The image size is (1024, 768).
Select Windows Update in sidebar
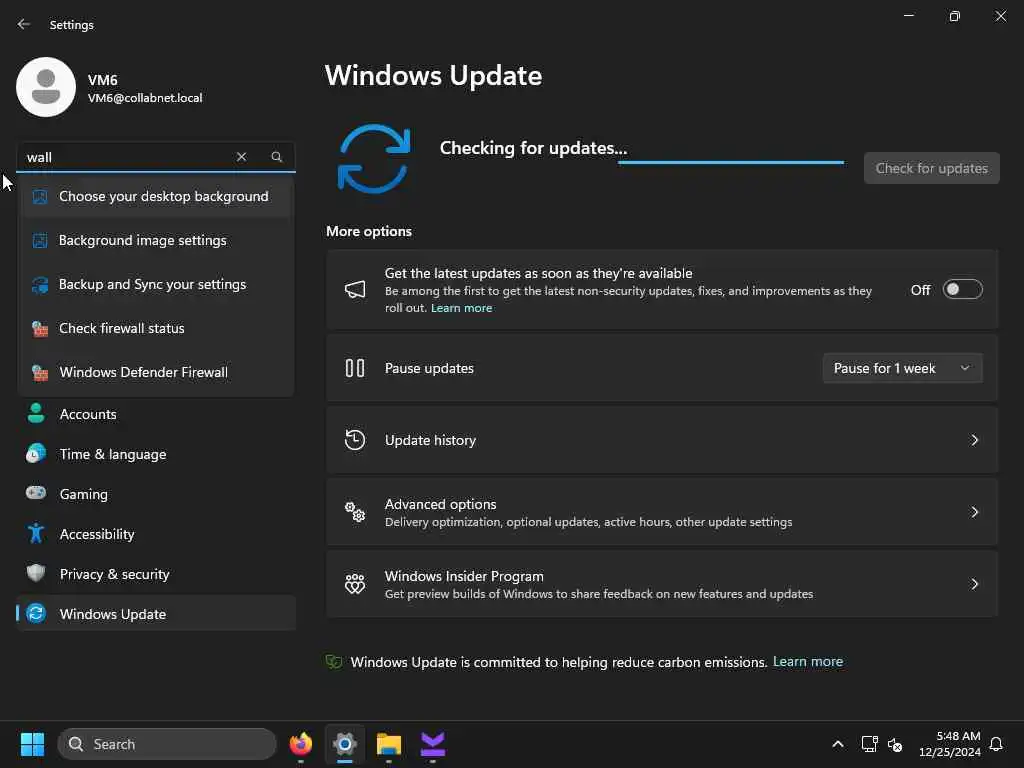[156, 614]
